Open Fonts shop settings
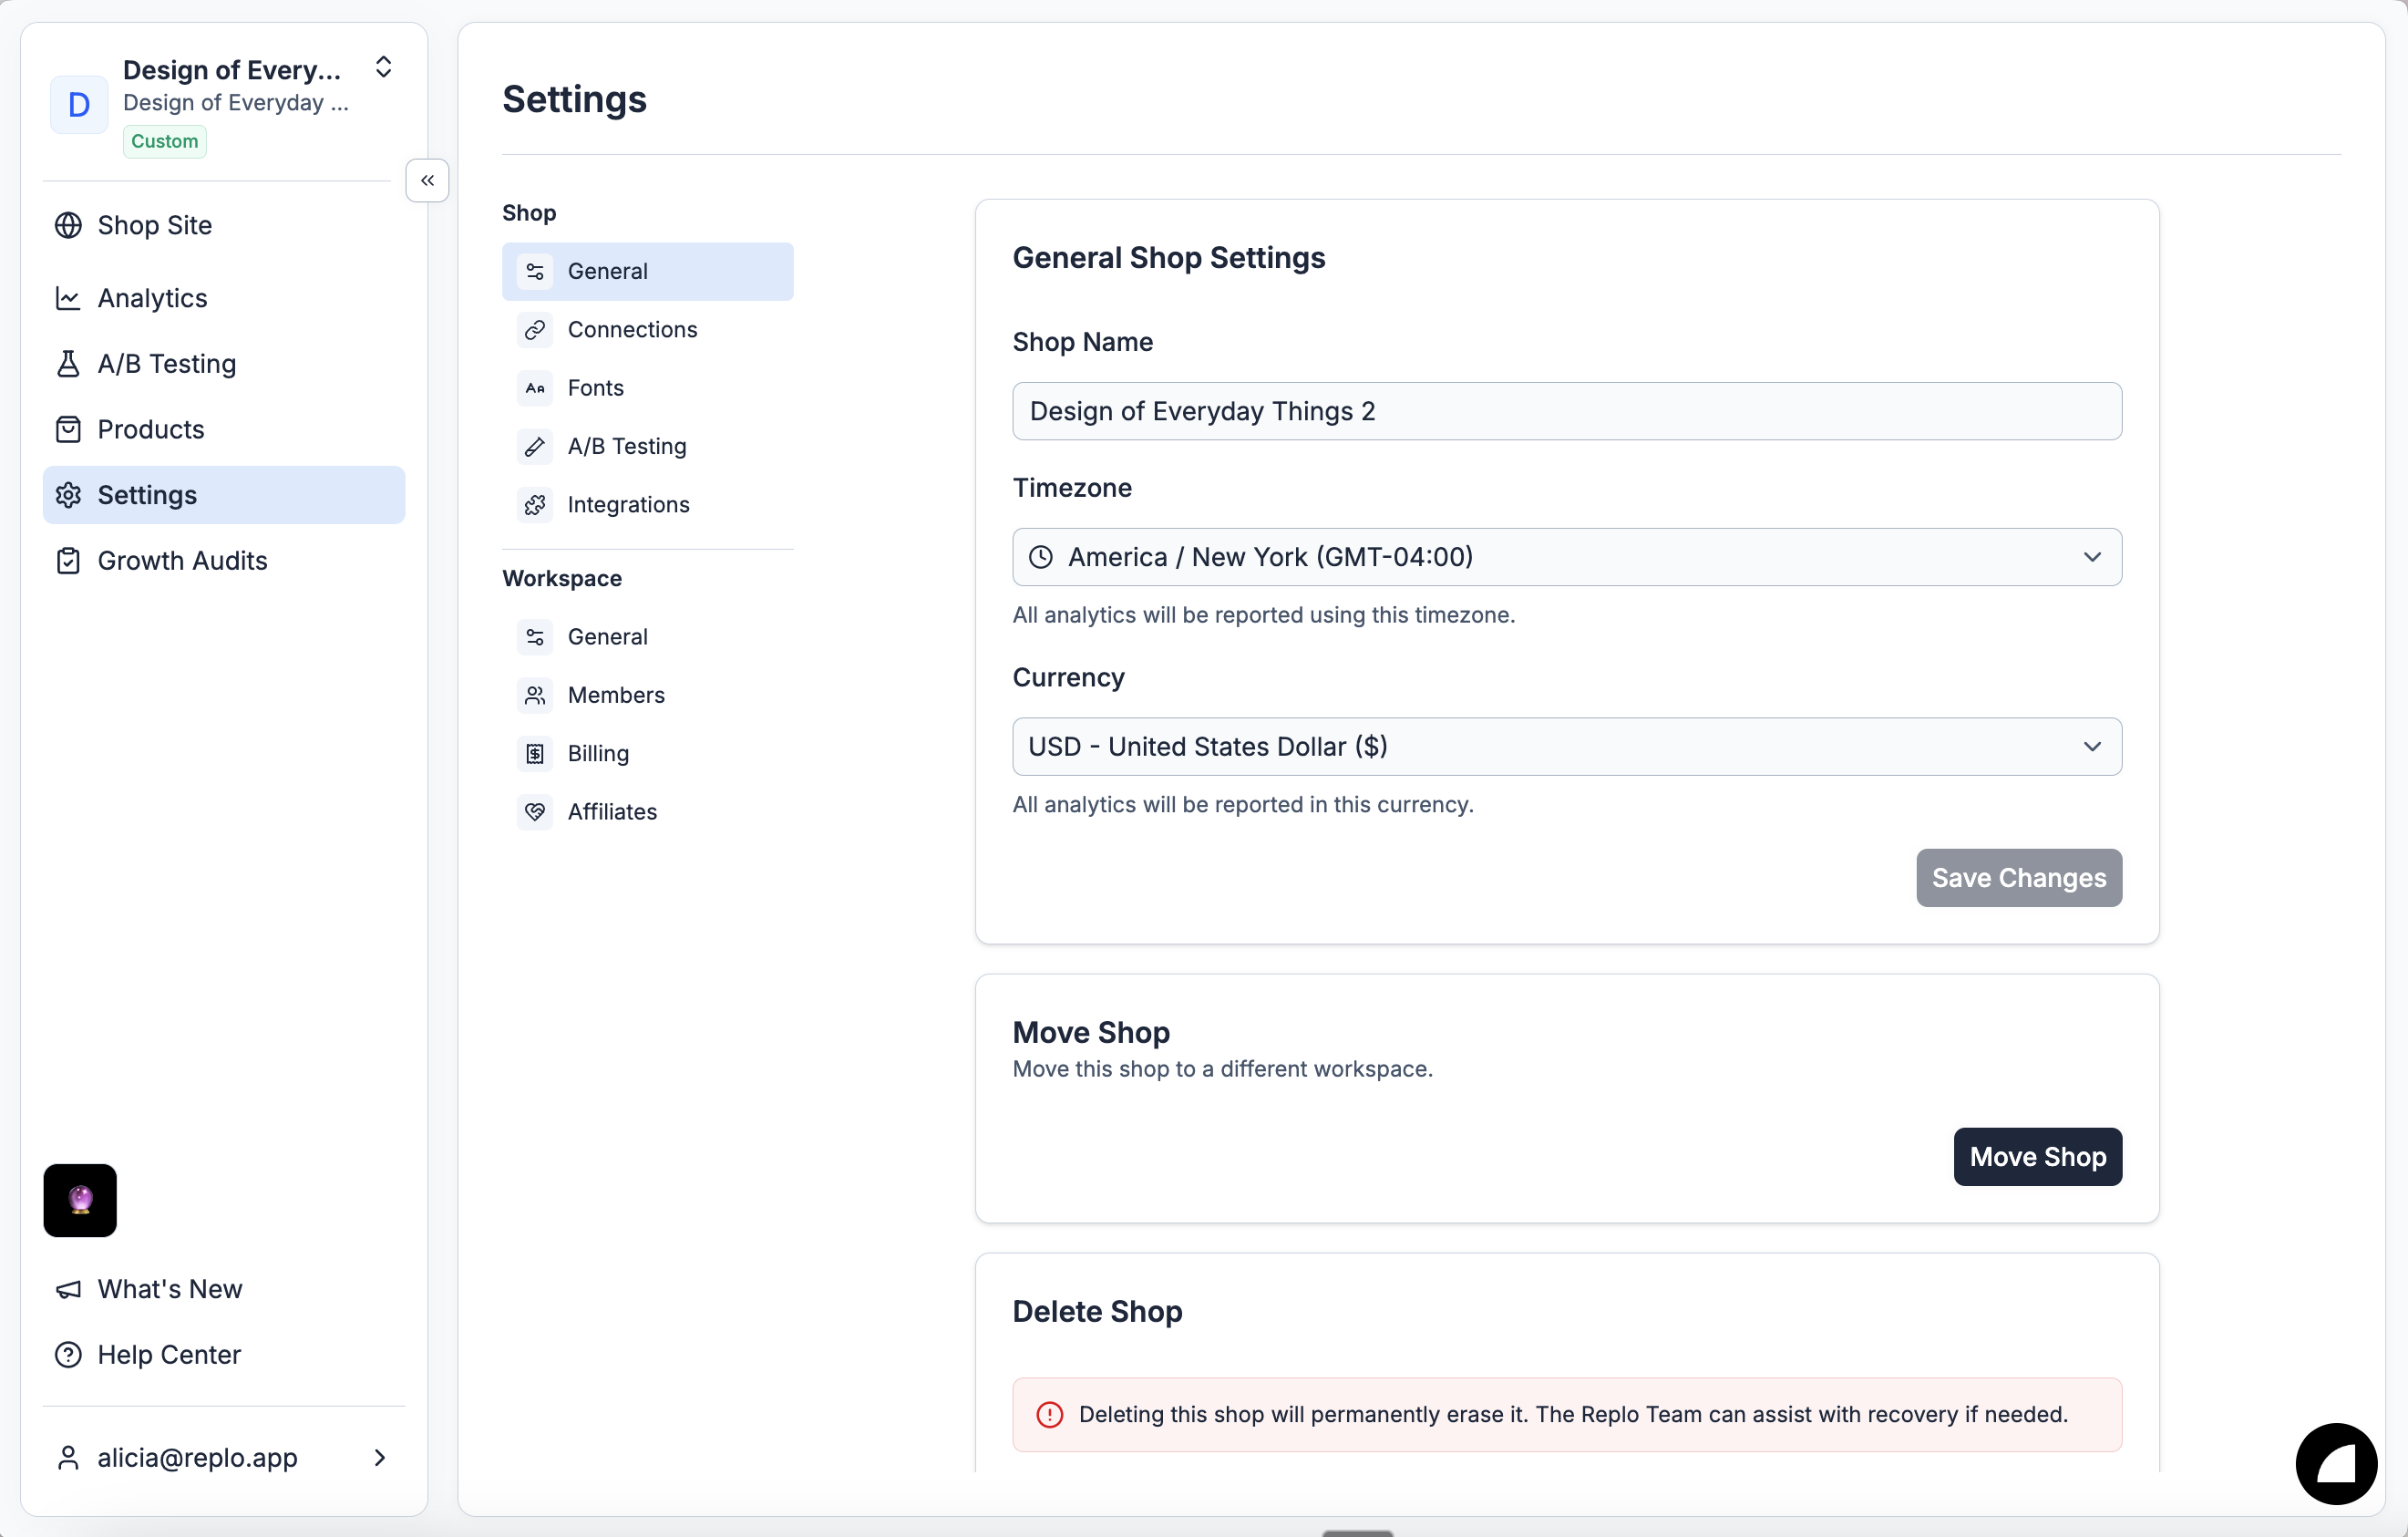2408x1537 pixels. pos(595,388)
